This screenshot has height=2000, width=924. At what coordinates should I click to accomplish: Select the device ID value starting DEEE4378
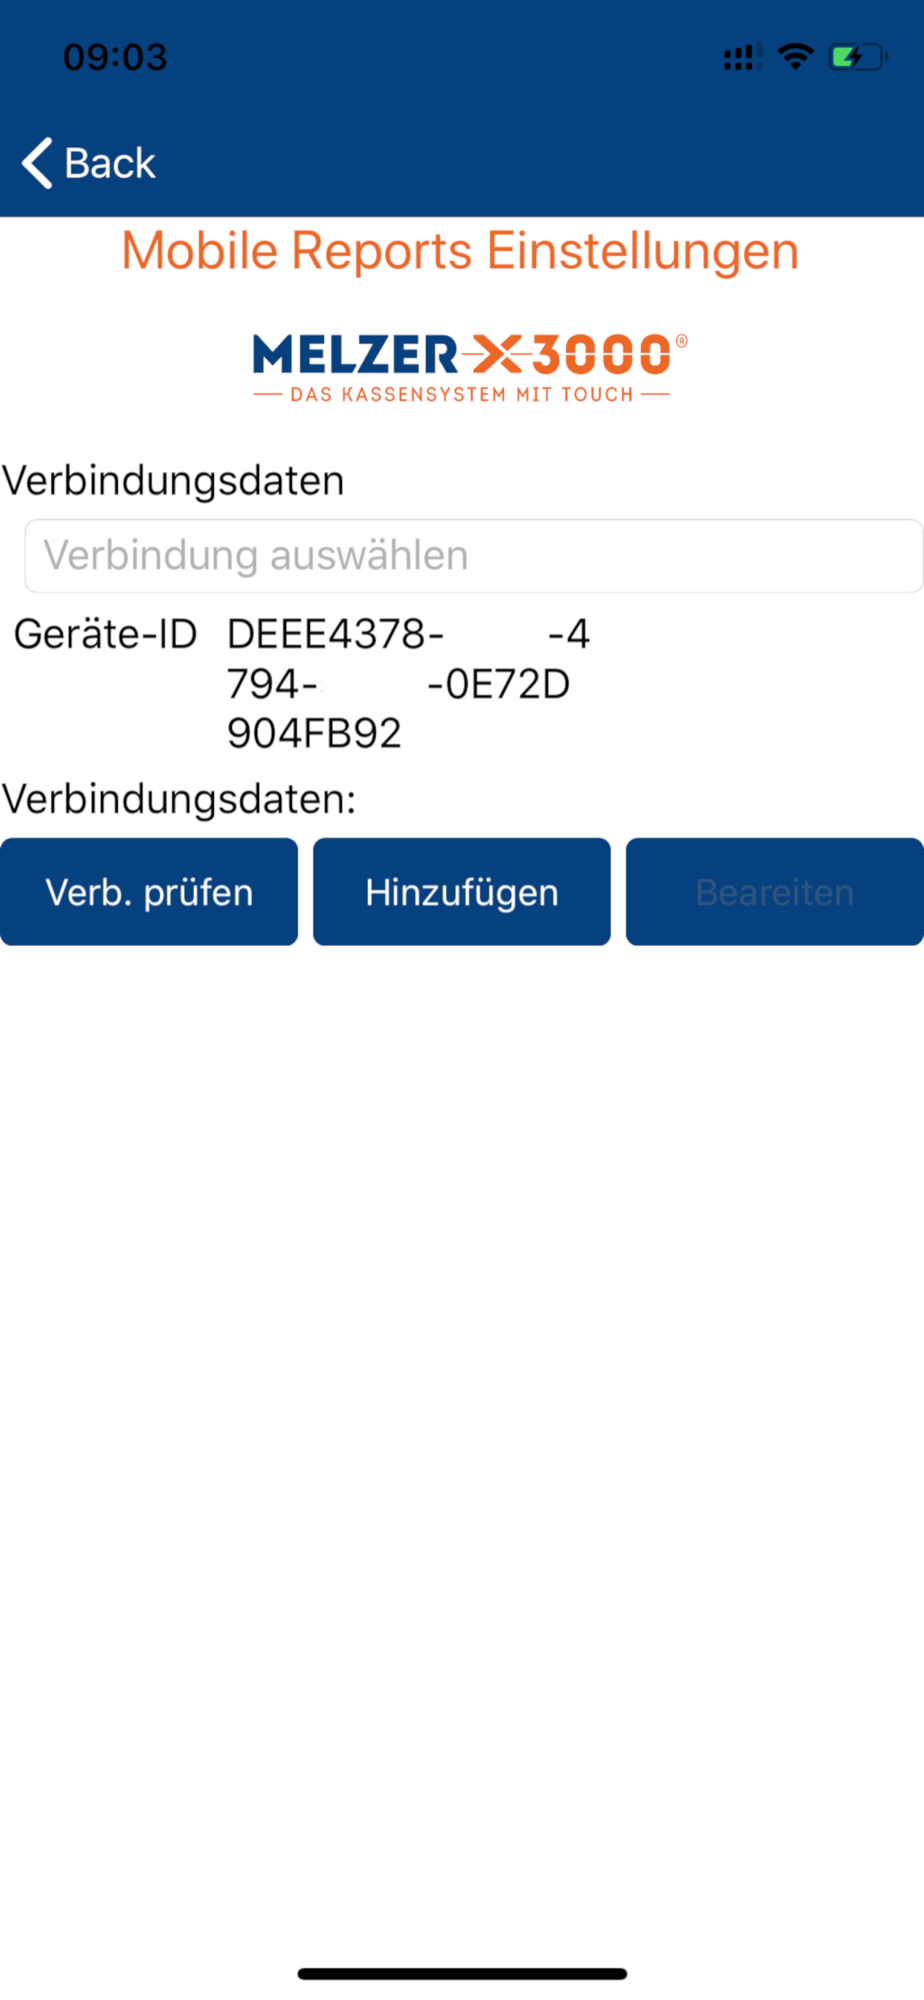[x=408, y=684]
